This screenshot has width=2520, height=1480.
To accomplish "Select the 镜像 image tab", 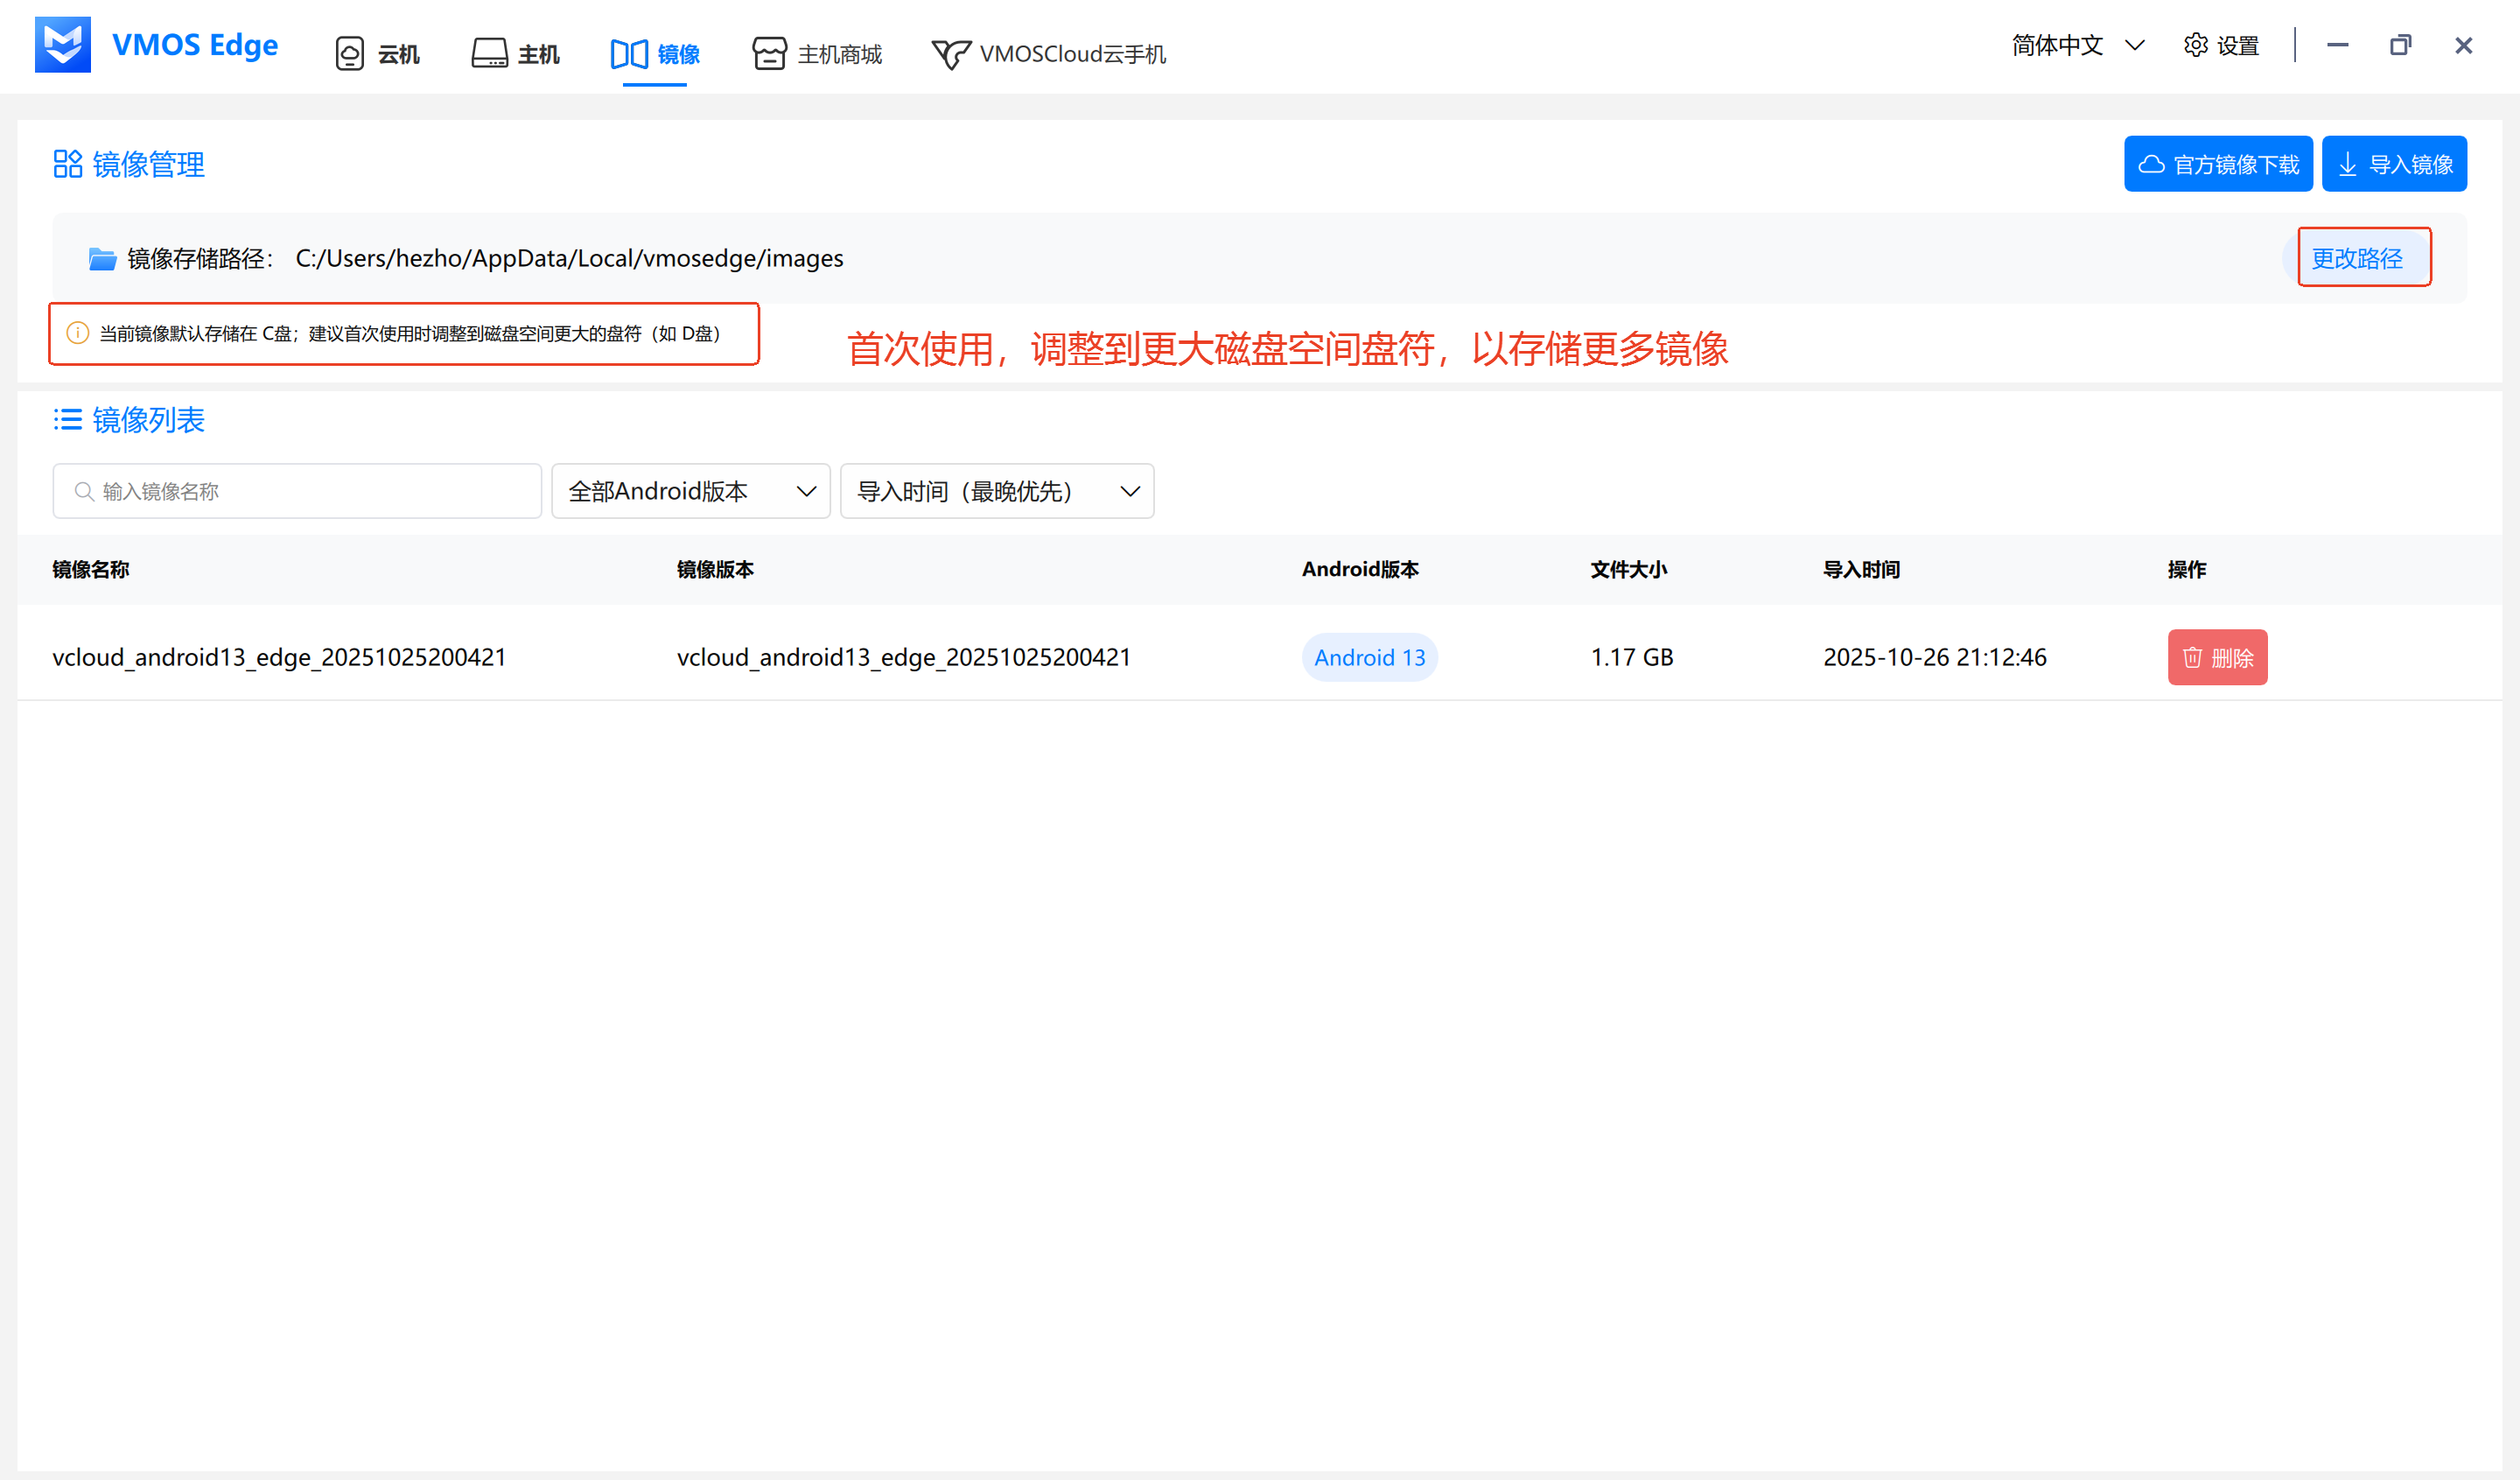I will [x=655, y=54].
